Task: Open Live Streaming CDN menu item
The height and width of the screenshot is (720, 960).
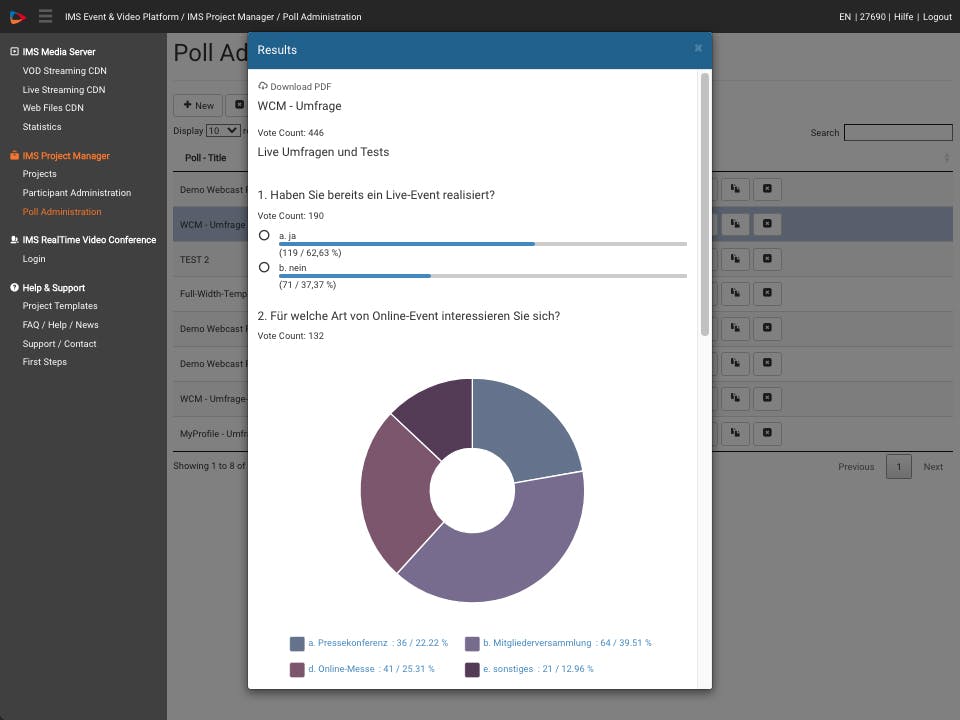Action: tap(64, 89)
